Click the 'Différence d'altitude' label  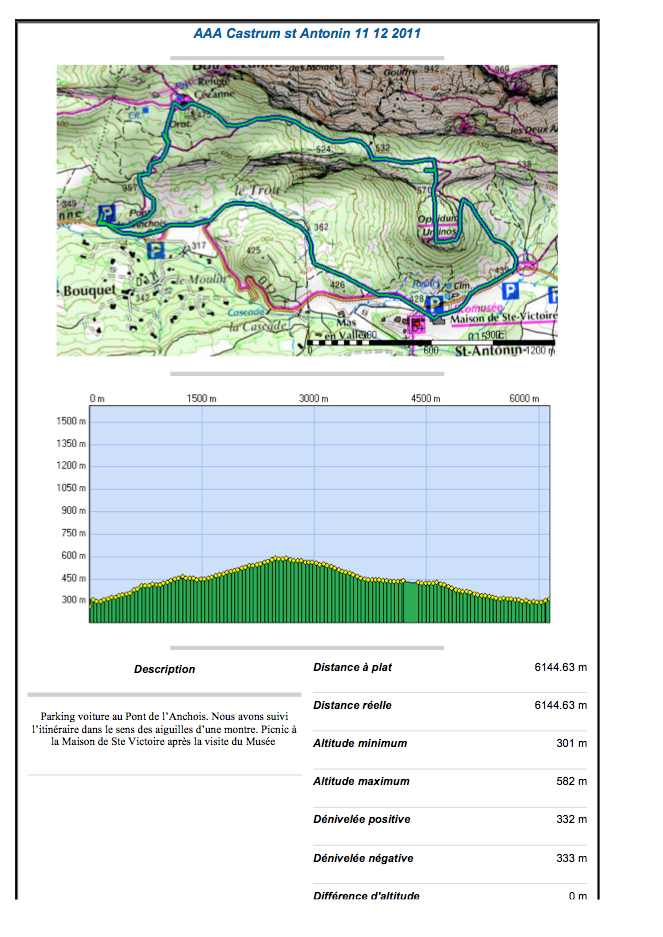(x=366, y=895)
